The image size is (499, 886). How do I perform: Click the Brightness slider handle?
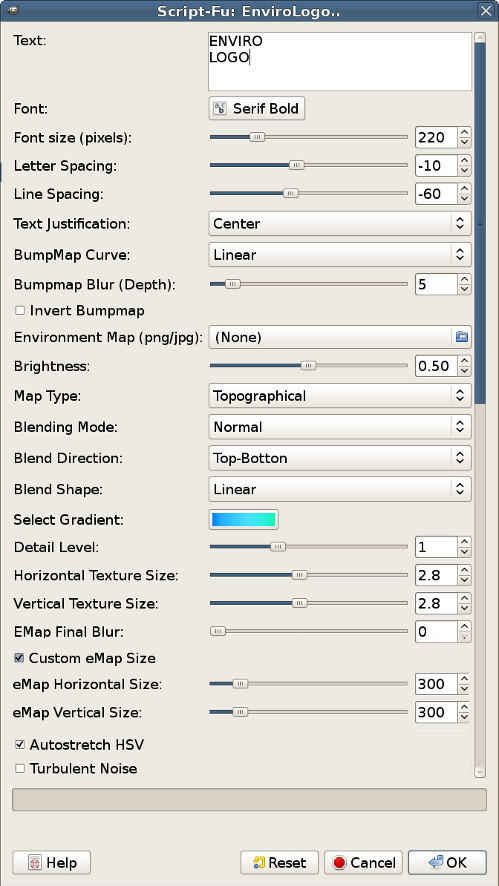click(x=308, y=366)
